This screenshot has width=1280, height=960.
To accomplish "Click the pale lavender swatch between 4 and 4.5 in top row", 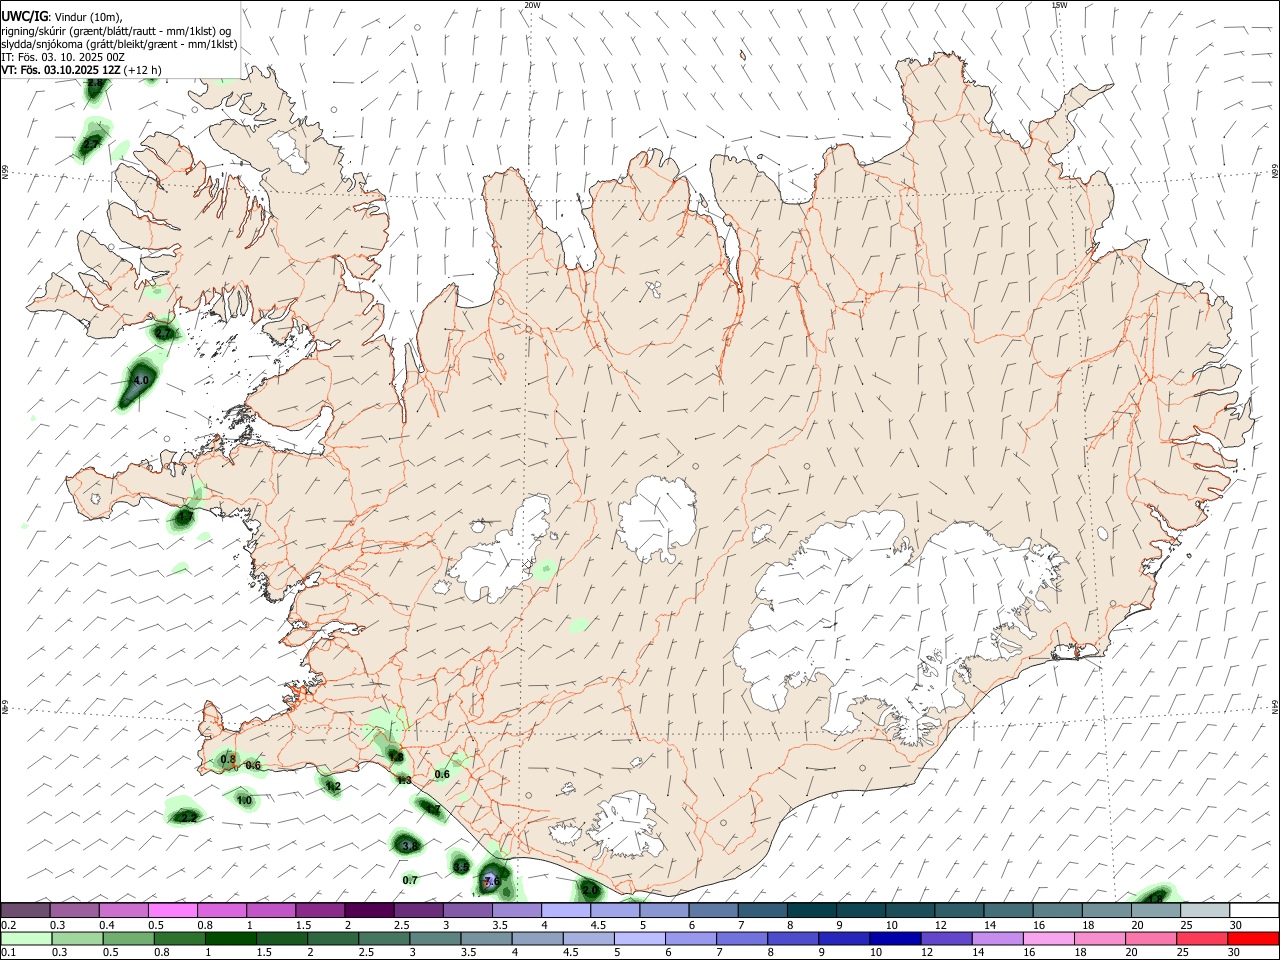I will 566,910.
